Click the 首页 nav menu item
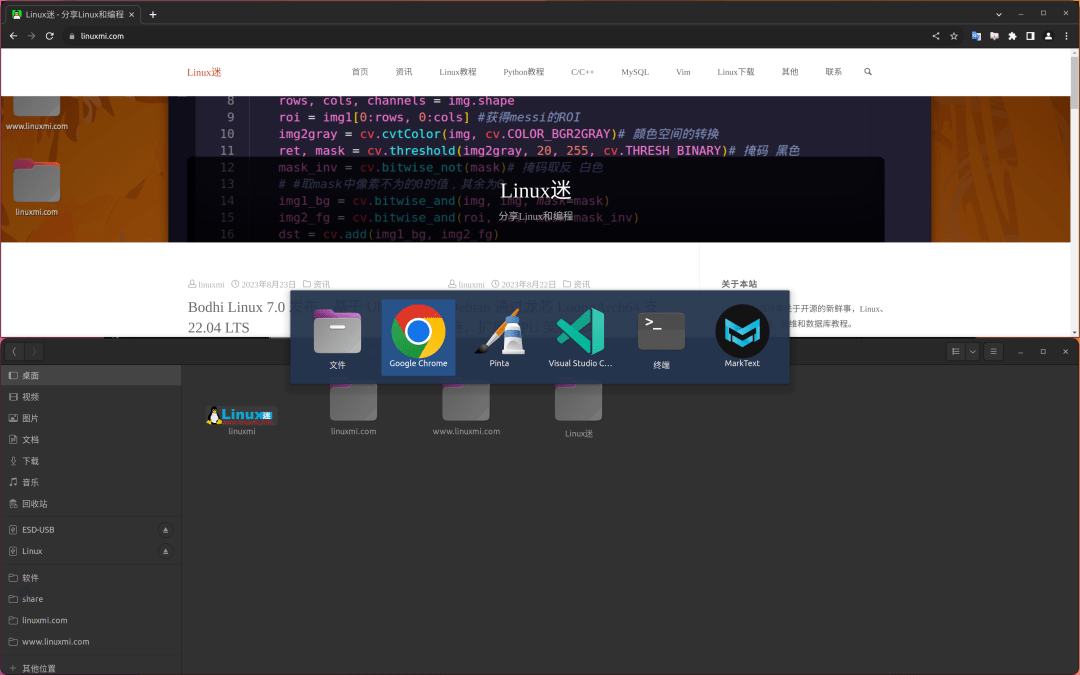Screen dimensions: 1080x675 tap(360, 72)
